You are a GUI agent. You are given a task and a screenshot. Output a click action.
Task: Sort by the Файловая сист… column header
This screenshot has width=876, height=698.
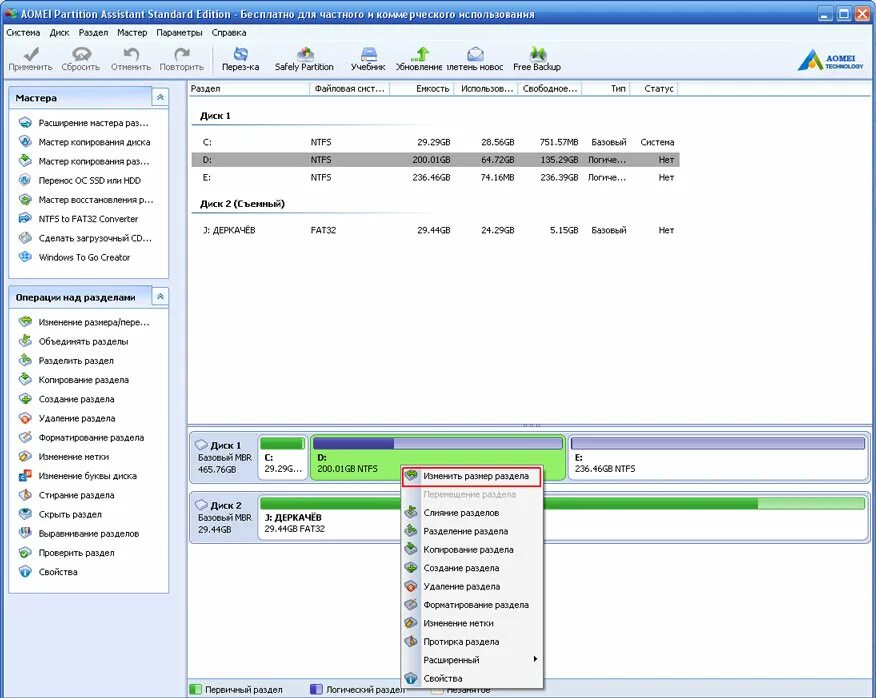point(350,89)
